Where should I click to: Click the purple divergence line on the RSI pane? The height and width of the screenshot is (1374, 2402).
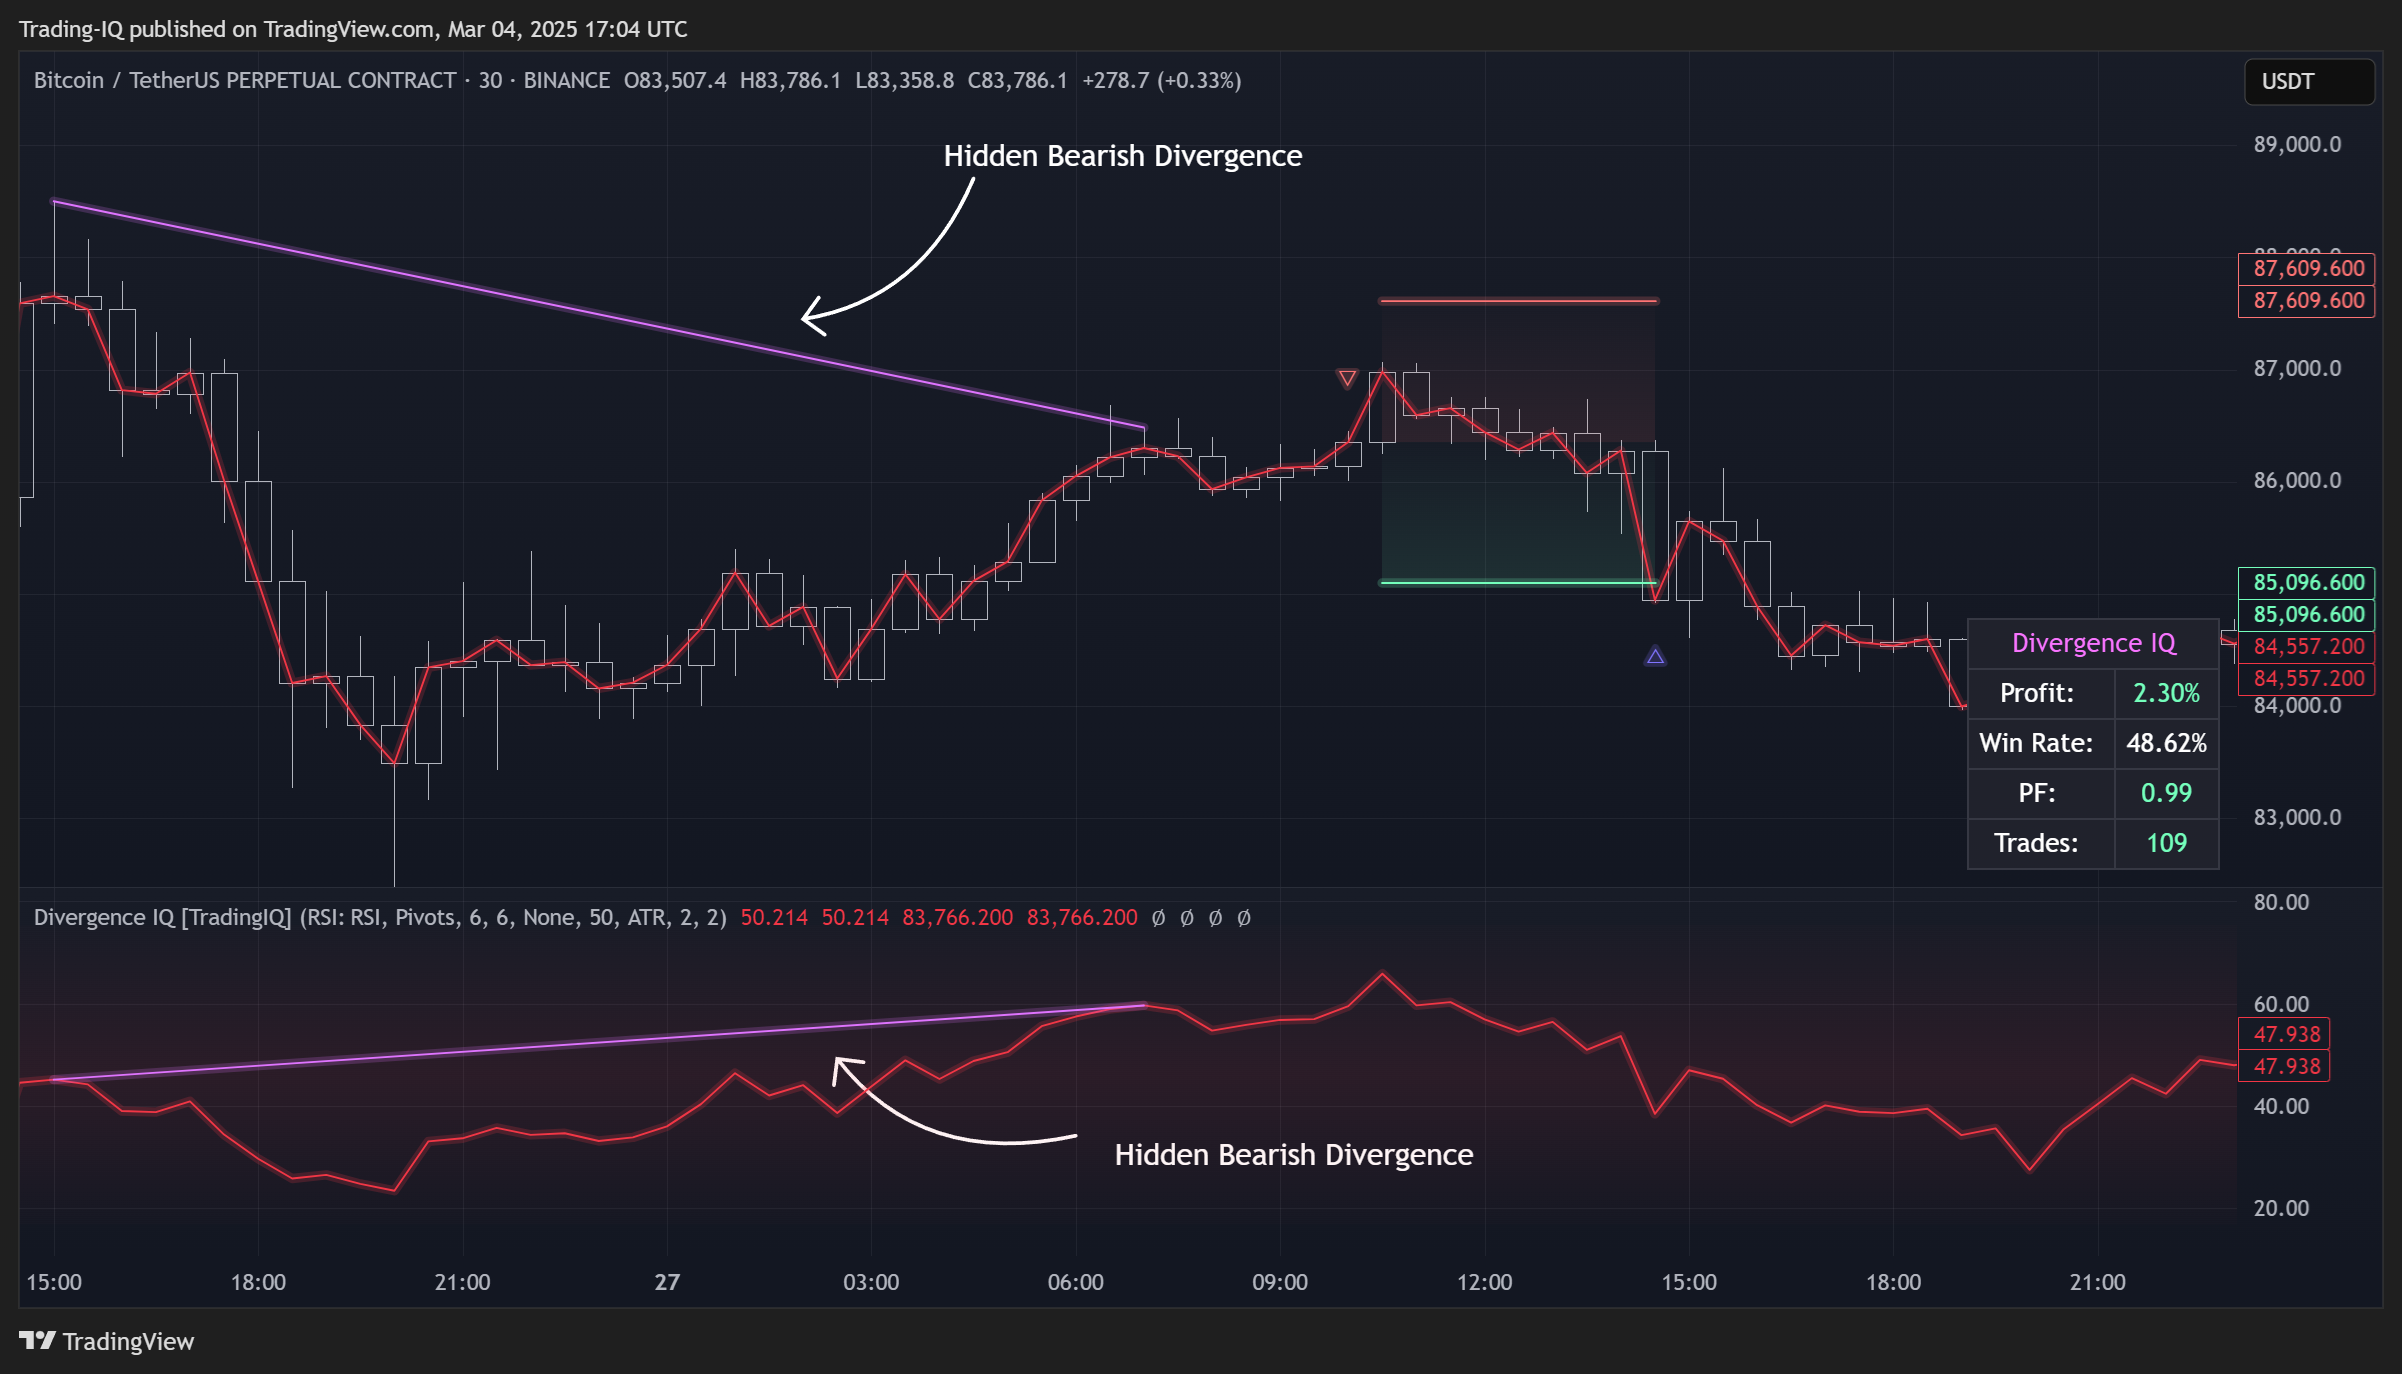pyautogui.click(x=600, y=1043)
